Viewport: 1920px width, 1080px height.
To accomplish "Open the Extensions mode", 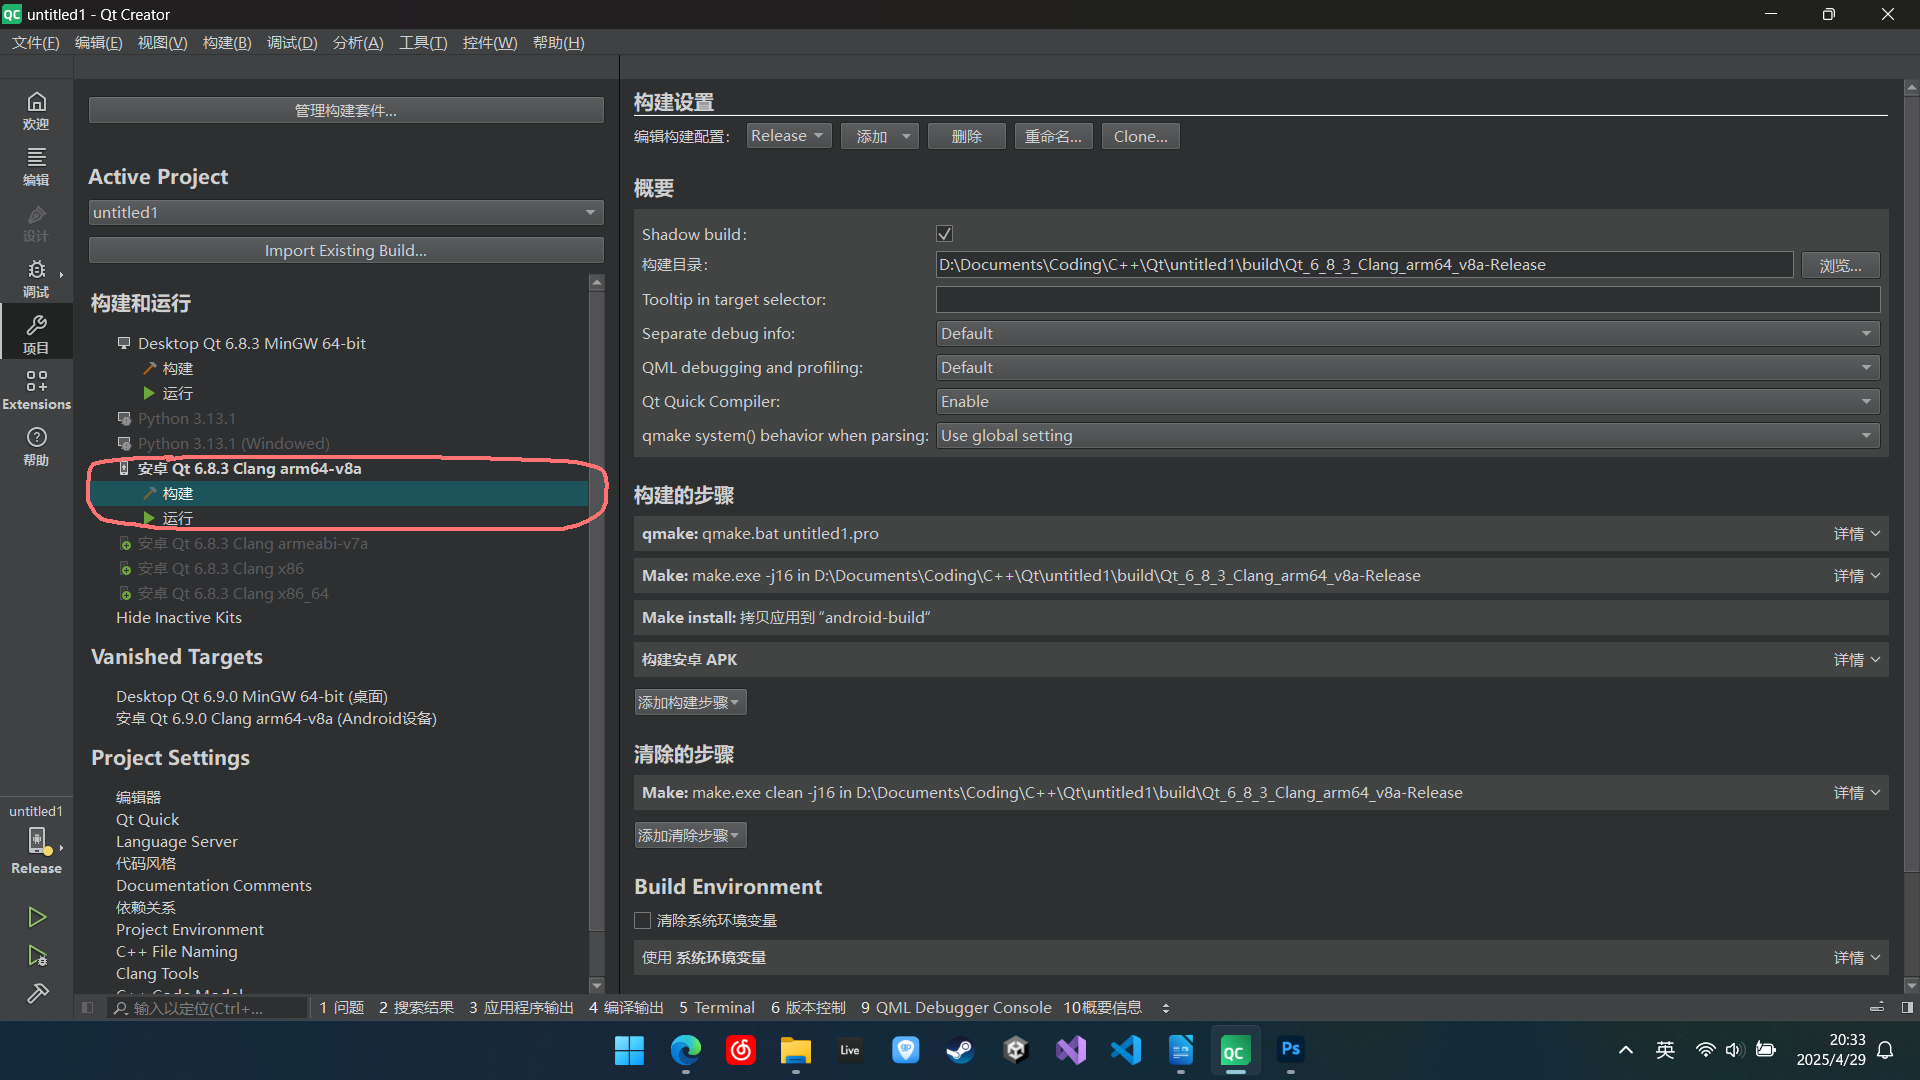I will 36,390.
